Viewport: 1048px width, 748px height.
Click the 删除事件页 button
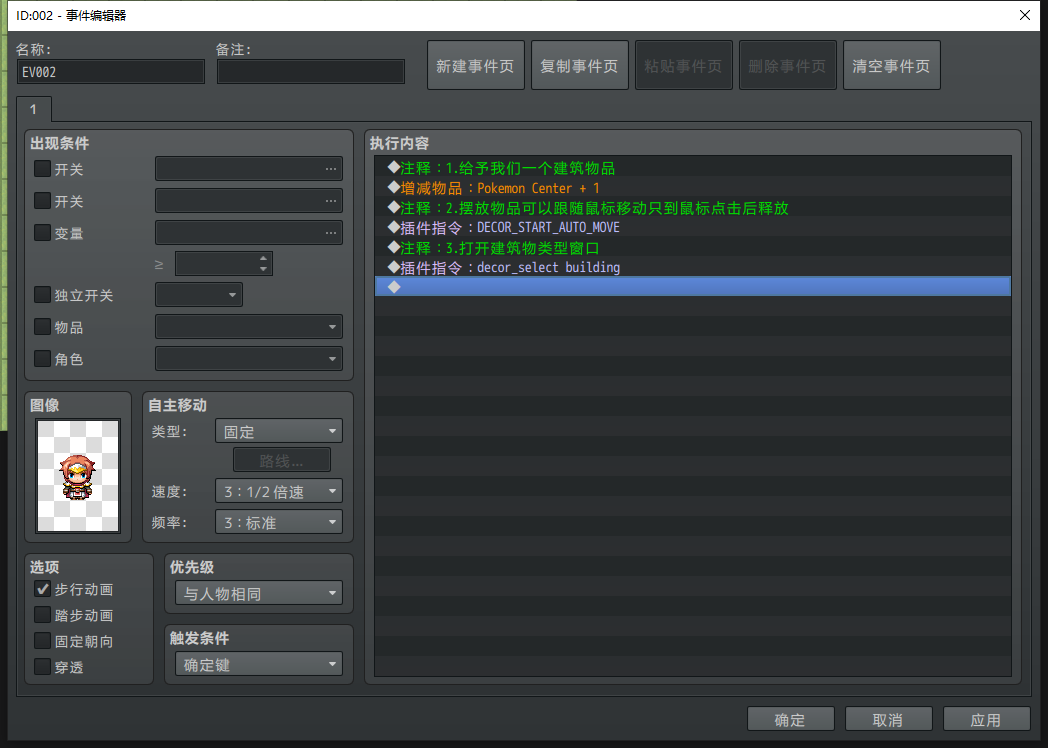787,66
